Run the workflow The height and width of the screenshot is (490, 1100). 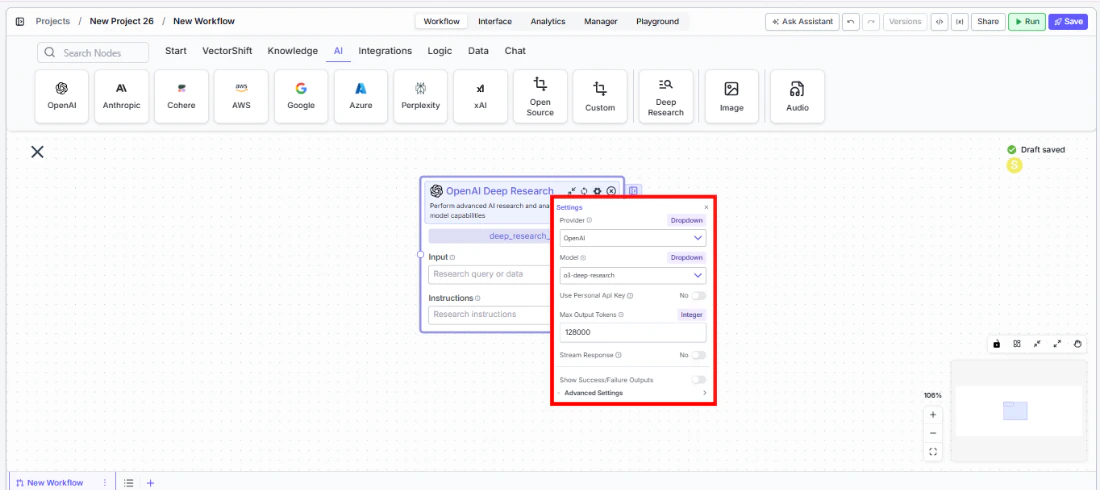pyautogui.click(x=1026, y=22)
